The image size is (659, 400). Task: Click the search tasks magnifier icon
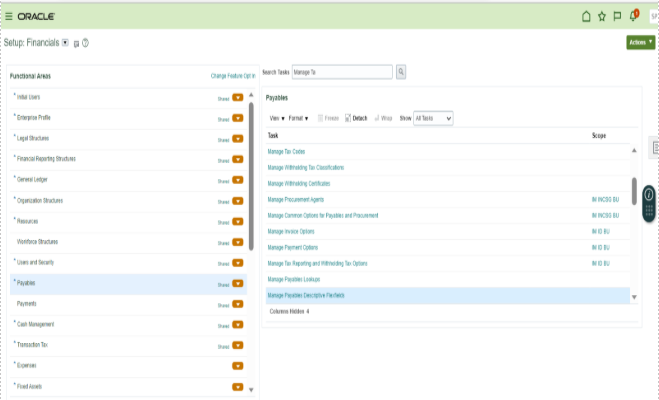point(401,72)
